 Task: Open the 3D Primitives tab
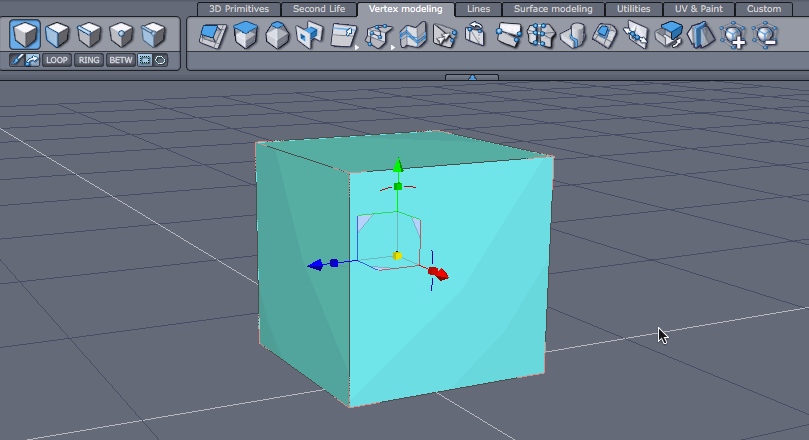pos(239,9)
